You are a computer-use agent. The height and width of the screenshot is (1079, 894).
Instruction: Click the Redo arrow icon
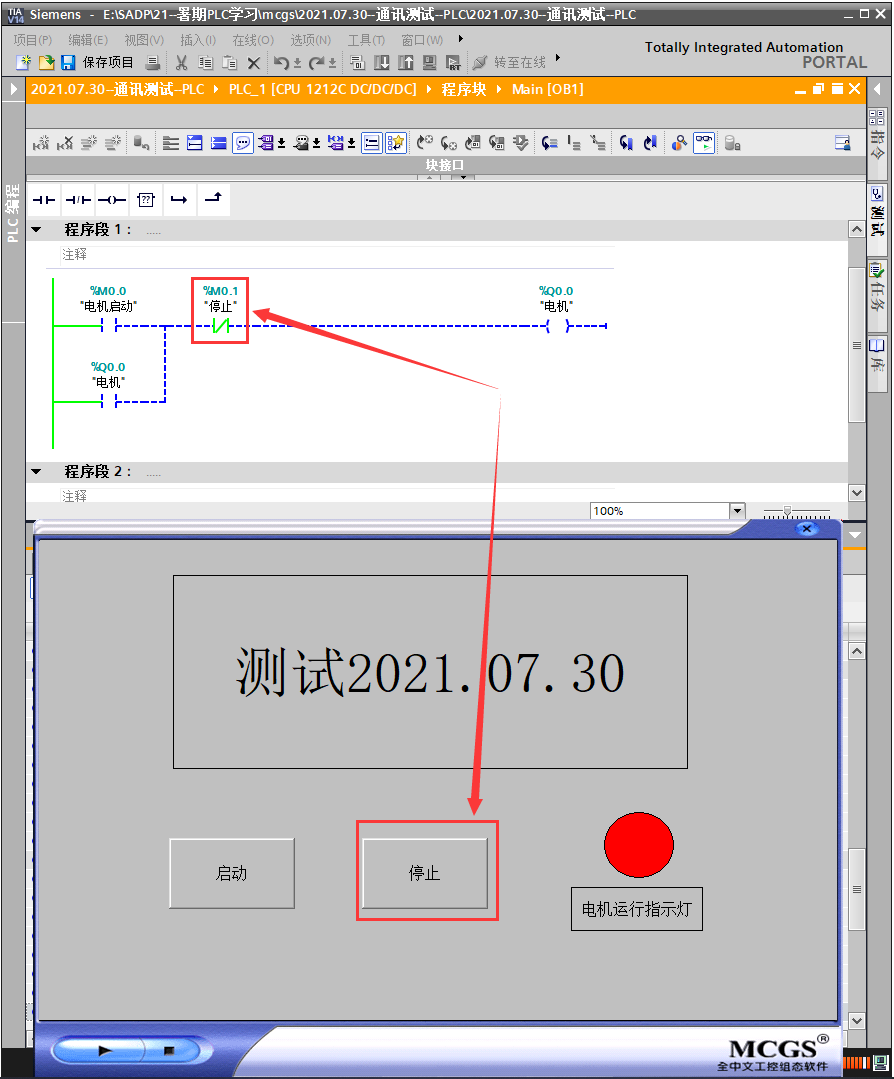(317, 63)
